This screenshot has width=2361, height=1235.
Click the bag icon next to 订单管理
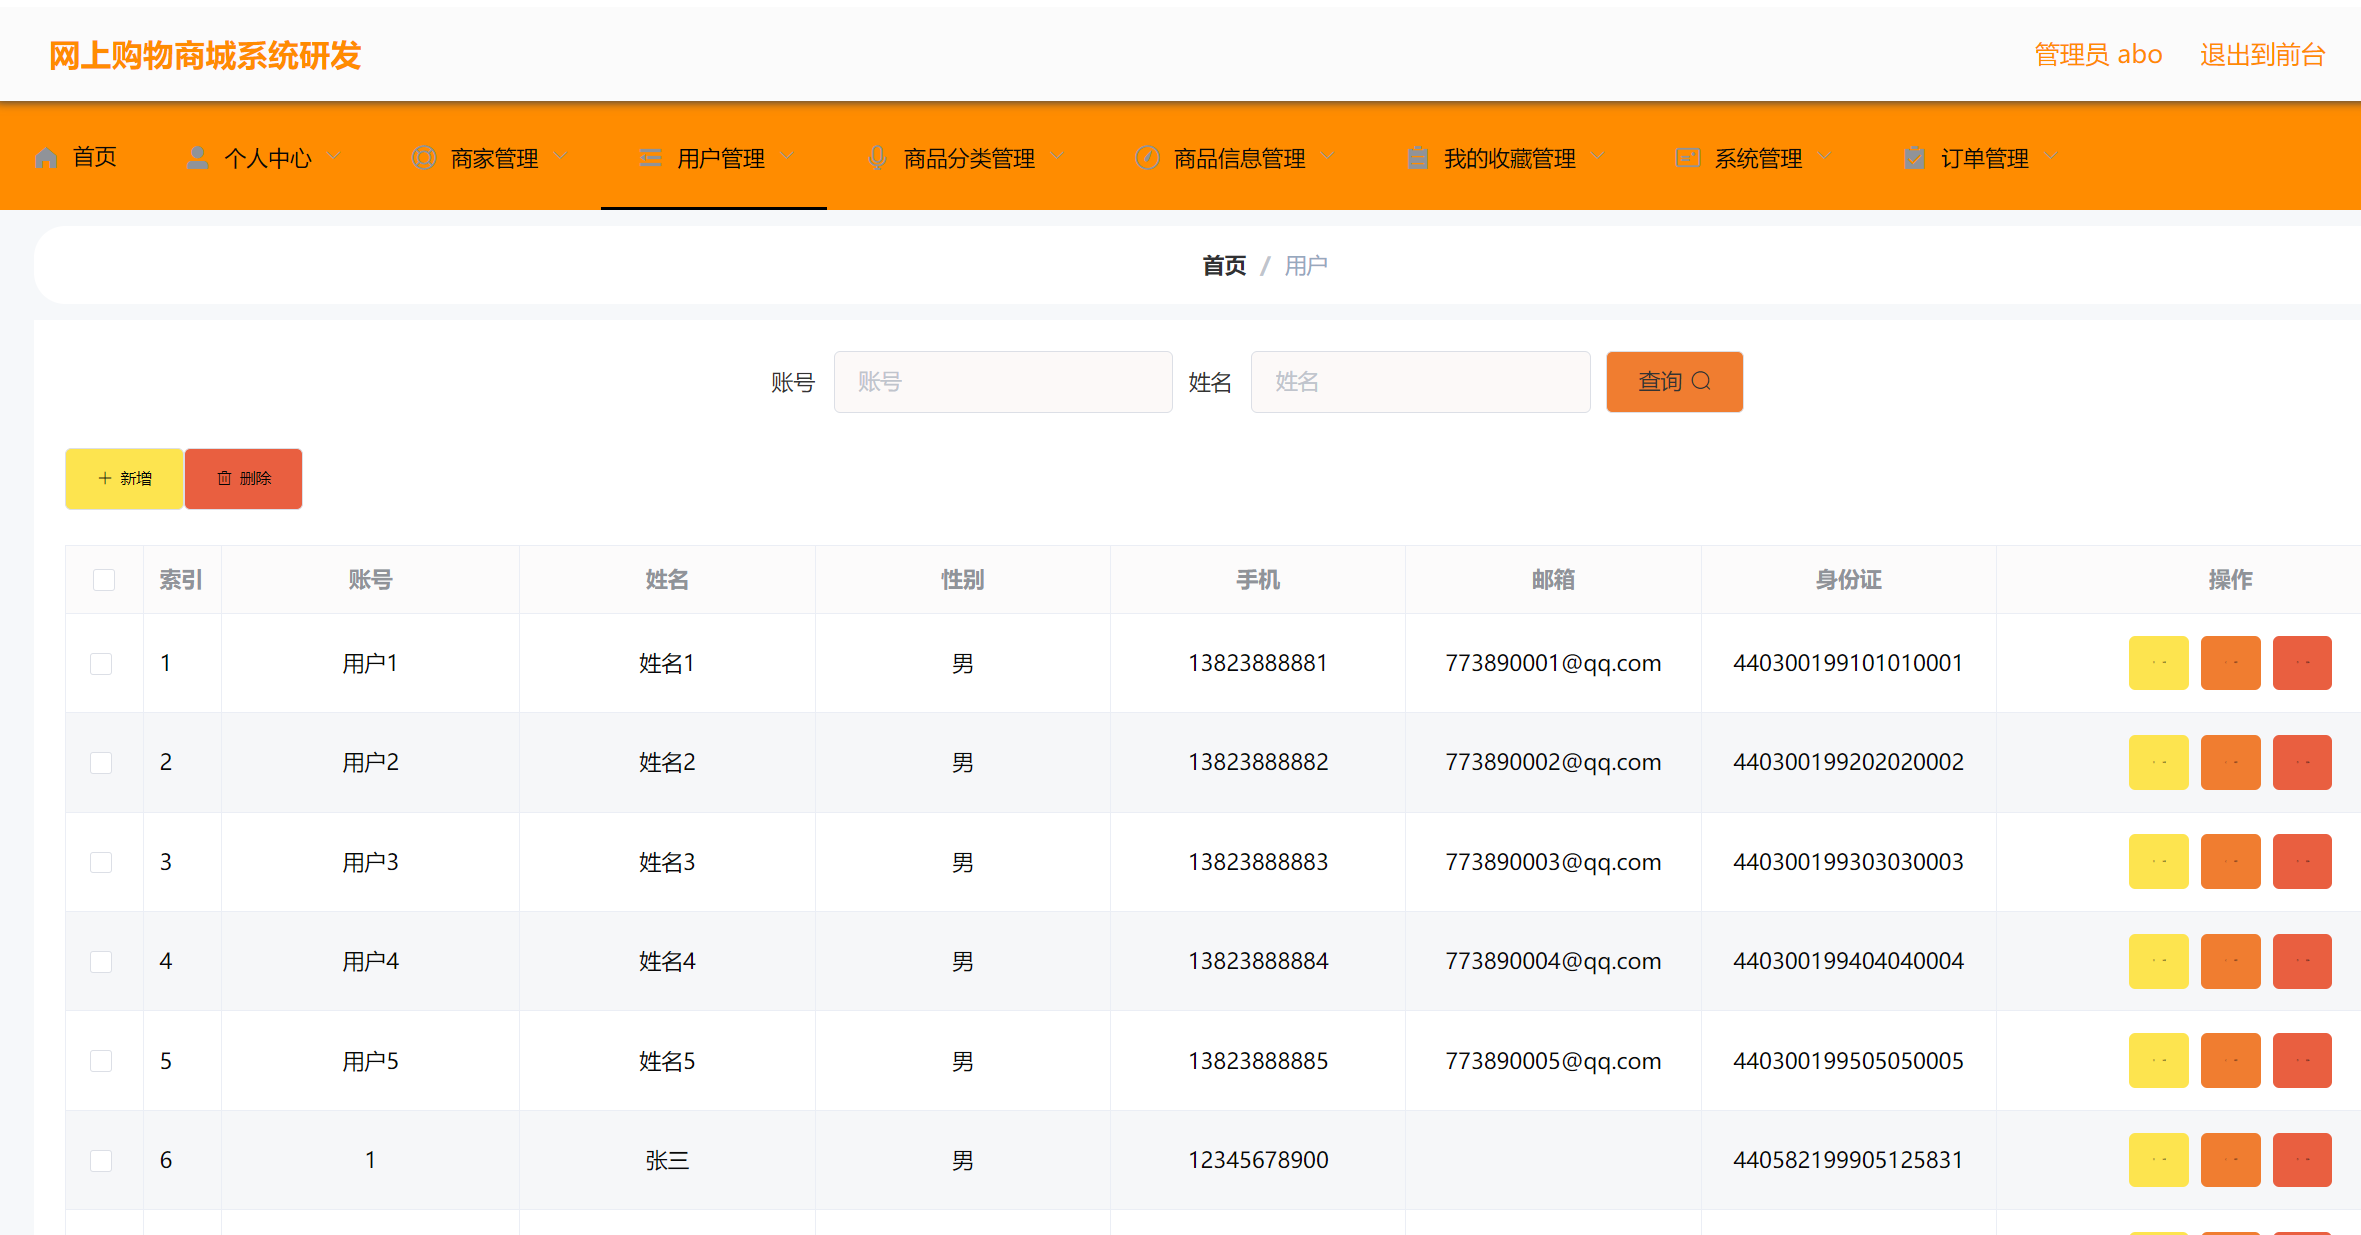1913,157
